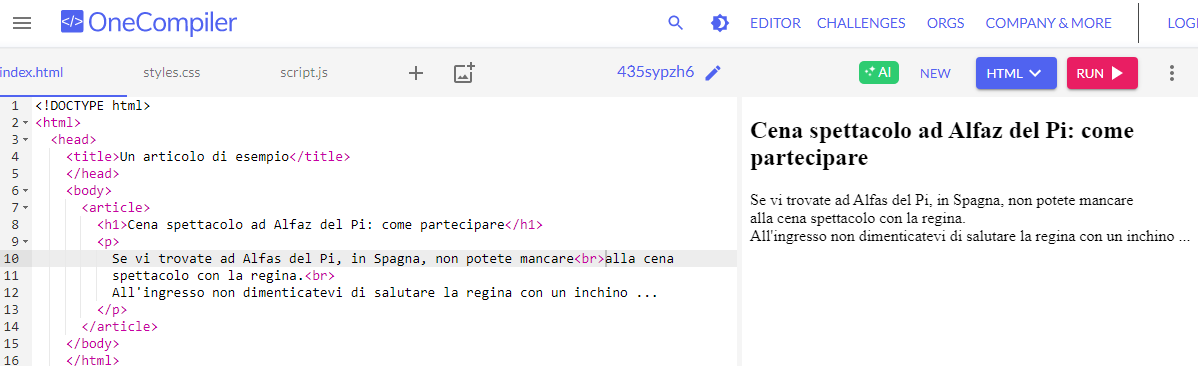The image size is (1198, 366).
Task: Open the search magnifier icon
Action: pyautogui.click(x=675, y=23)
